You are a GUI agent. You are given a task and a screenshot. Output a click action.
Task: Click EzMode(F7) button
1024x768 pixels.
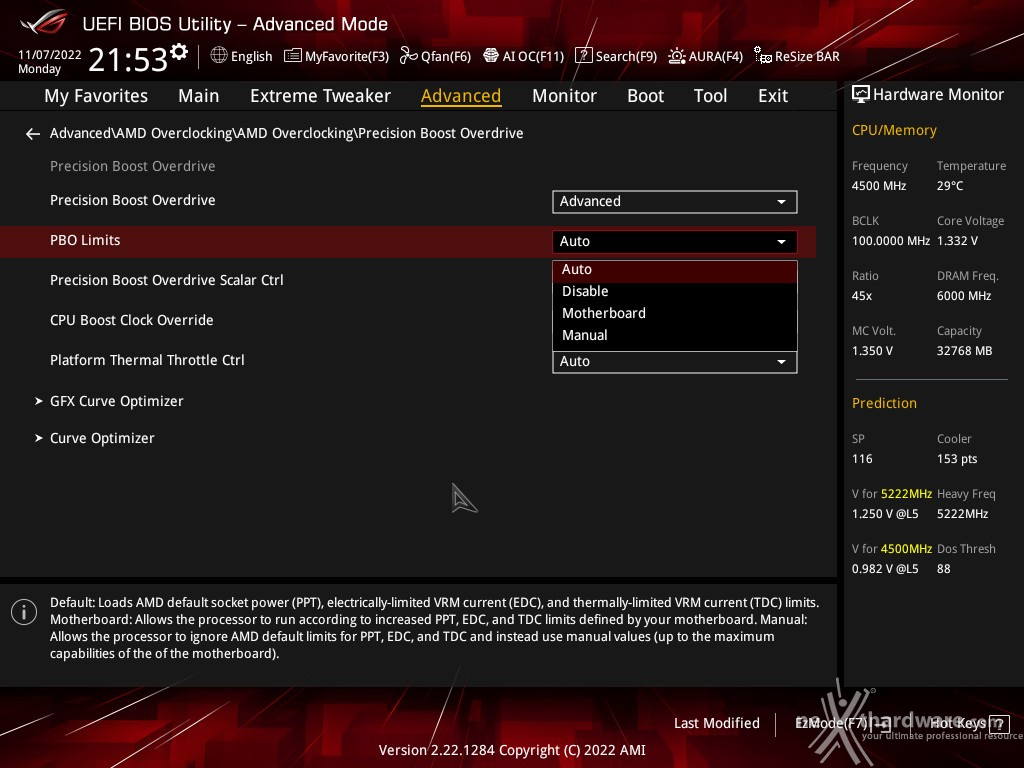coord(843,724)
